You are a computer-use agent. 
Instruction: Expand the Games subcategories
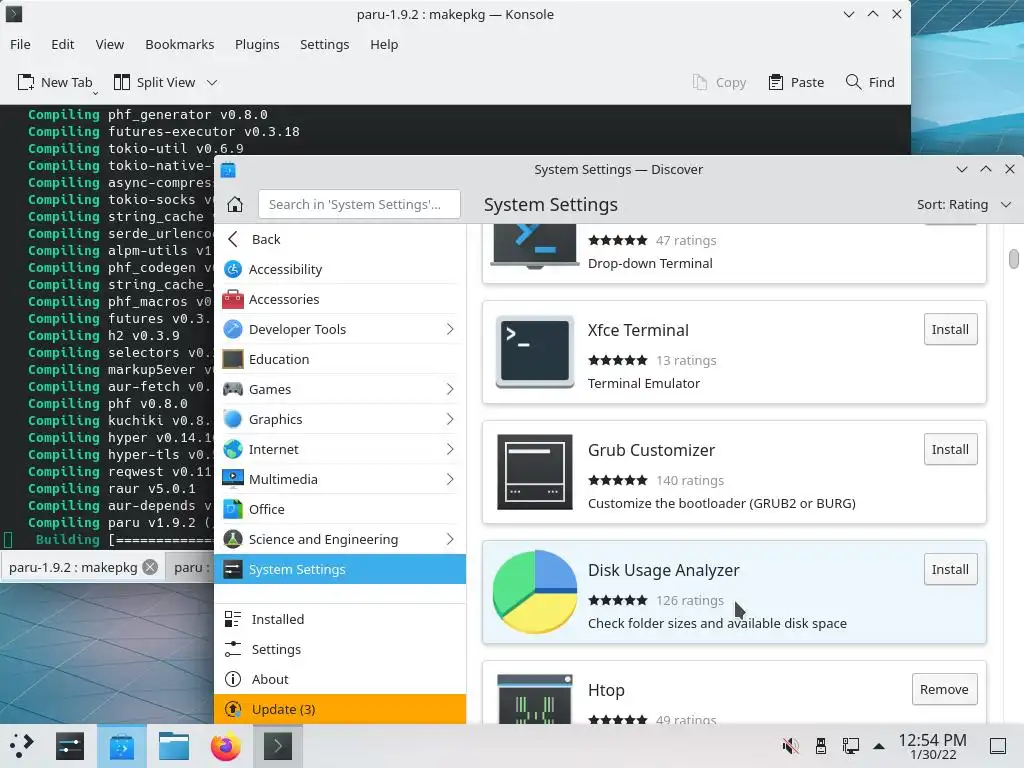coord(450,389)
